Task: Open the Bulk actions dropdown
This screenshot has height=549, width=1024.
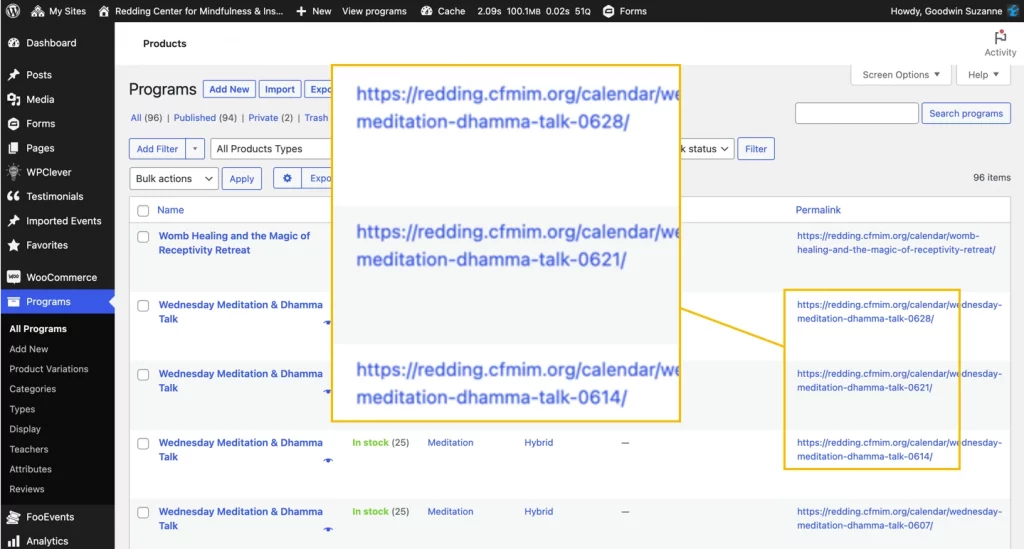Action: point(174,179)
